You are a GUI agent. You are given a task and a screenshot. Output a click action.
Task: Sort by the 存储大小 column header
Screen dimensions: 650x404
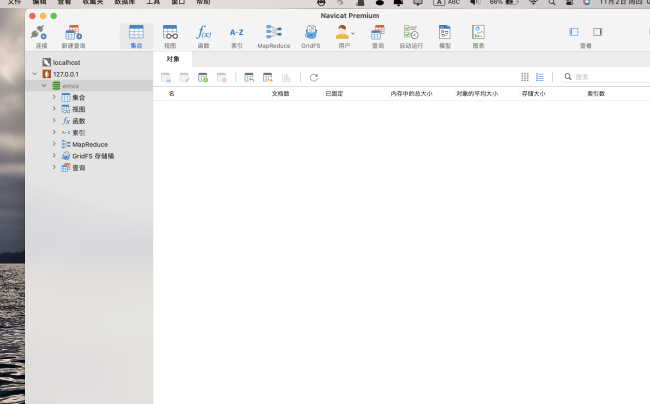(534, 94)
